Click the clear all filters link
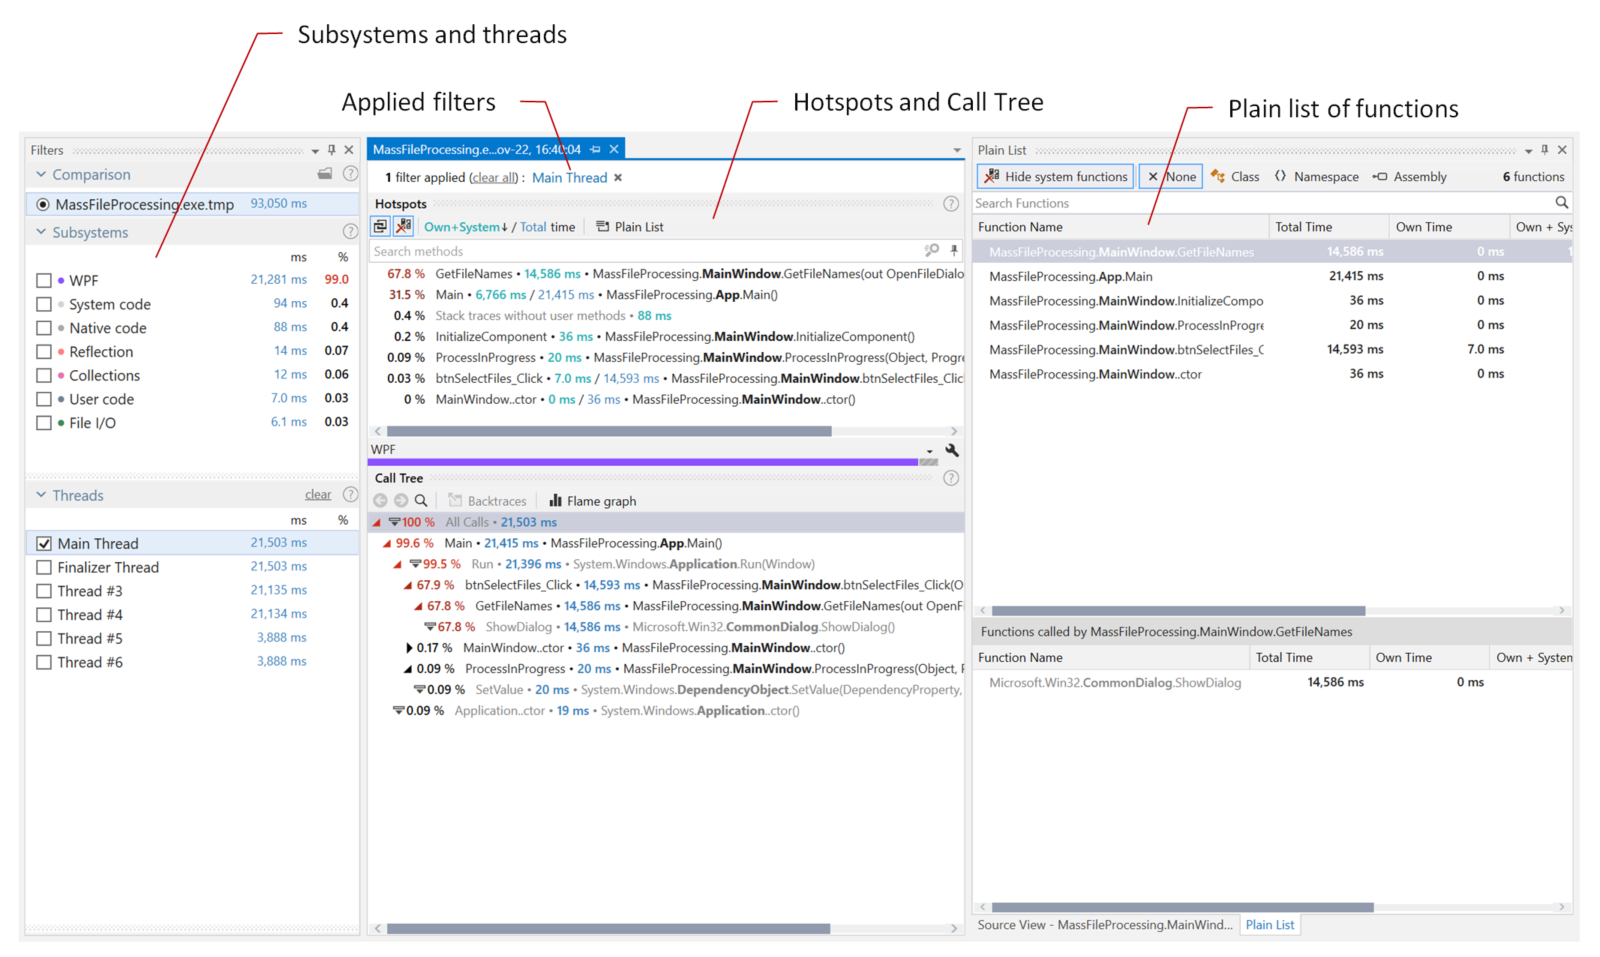The width and height of the screenshot is (1600, 957). (x=493, y=177)
